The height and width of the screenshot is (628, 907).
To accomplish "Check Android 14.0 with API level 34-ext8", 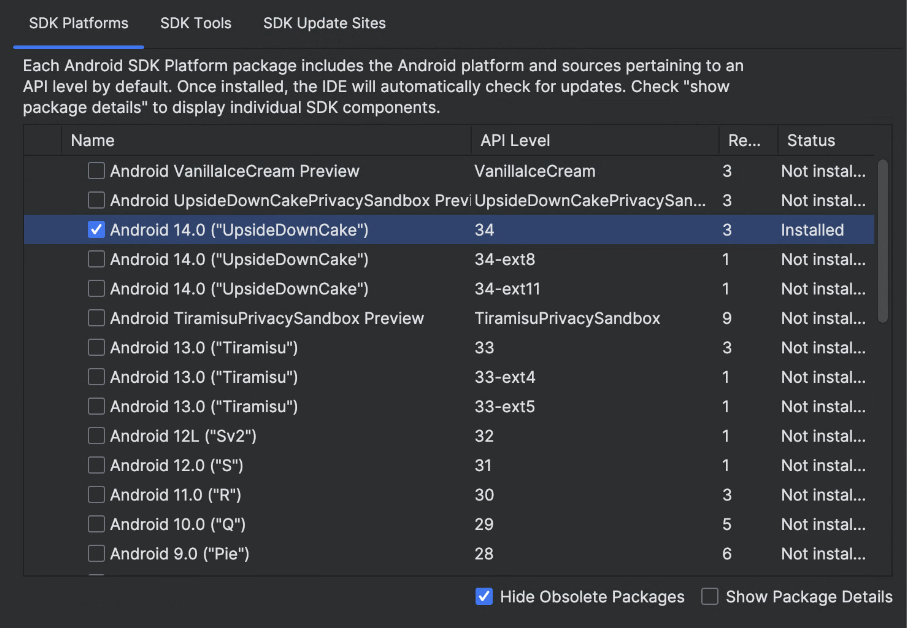I will pyautogui.click(x=96, y=260).
